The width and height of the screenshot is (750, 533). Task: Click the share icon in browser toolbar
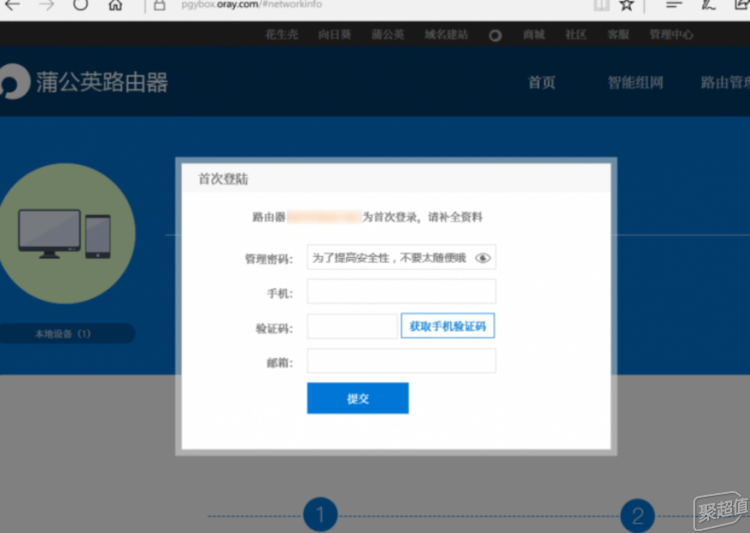coord(741,5)
